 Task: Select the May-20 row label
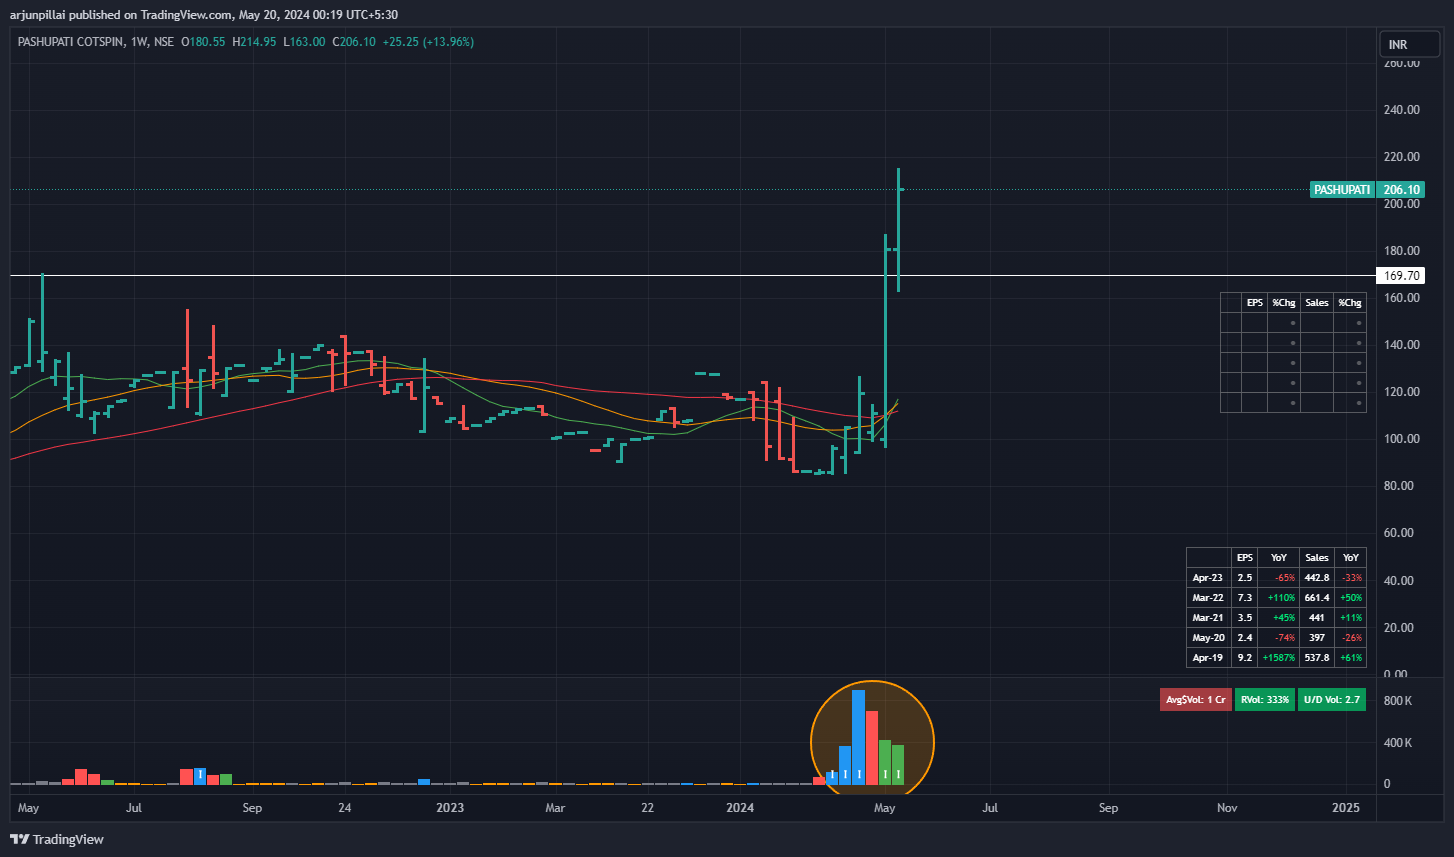1207,638
